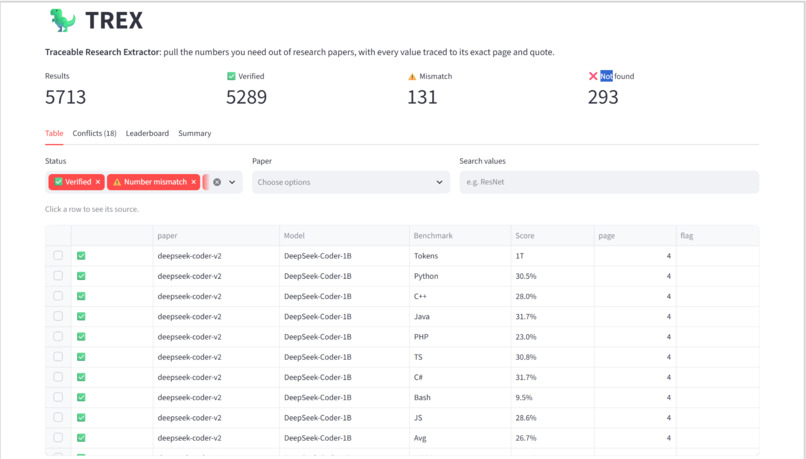Click the results count '5713'
This screenshot has height=459, width=806.
tap(65, 97)
